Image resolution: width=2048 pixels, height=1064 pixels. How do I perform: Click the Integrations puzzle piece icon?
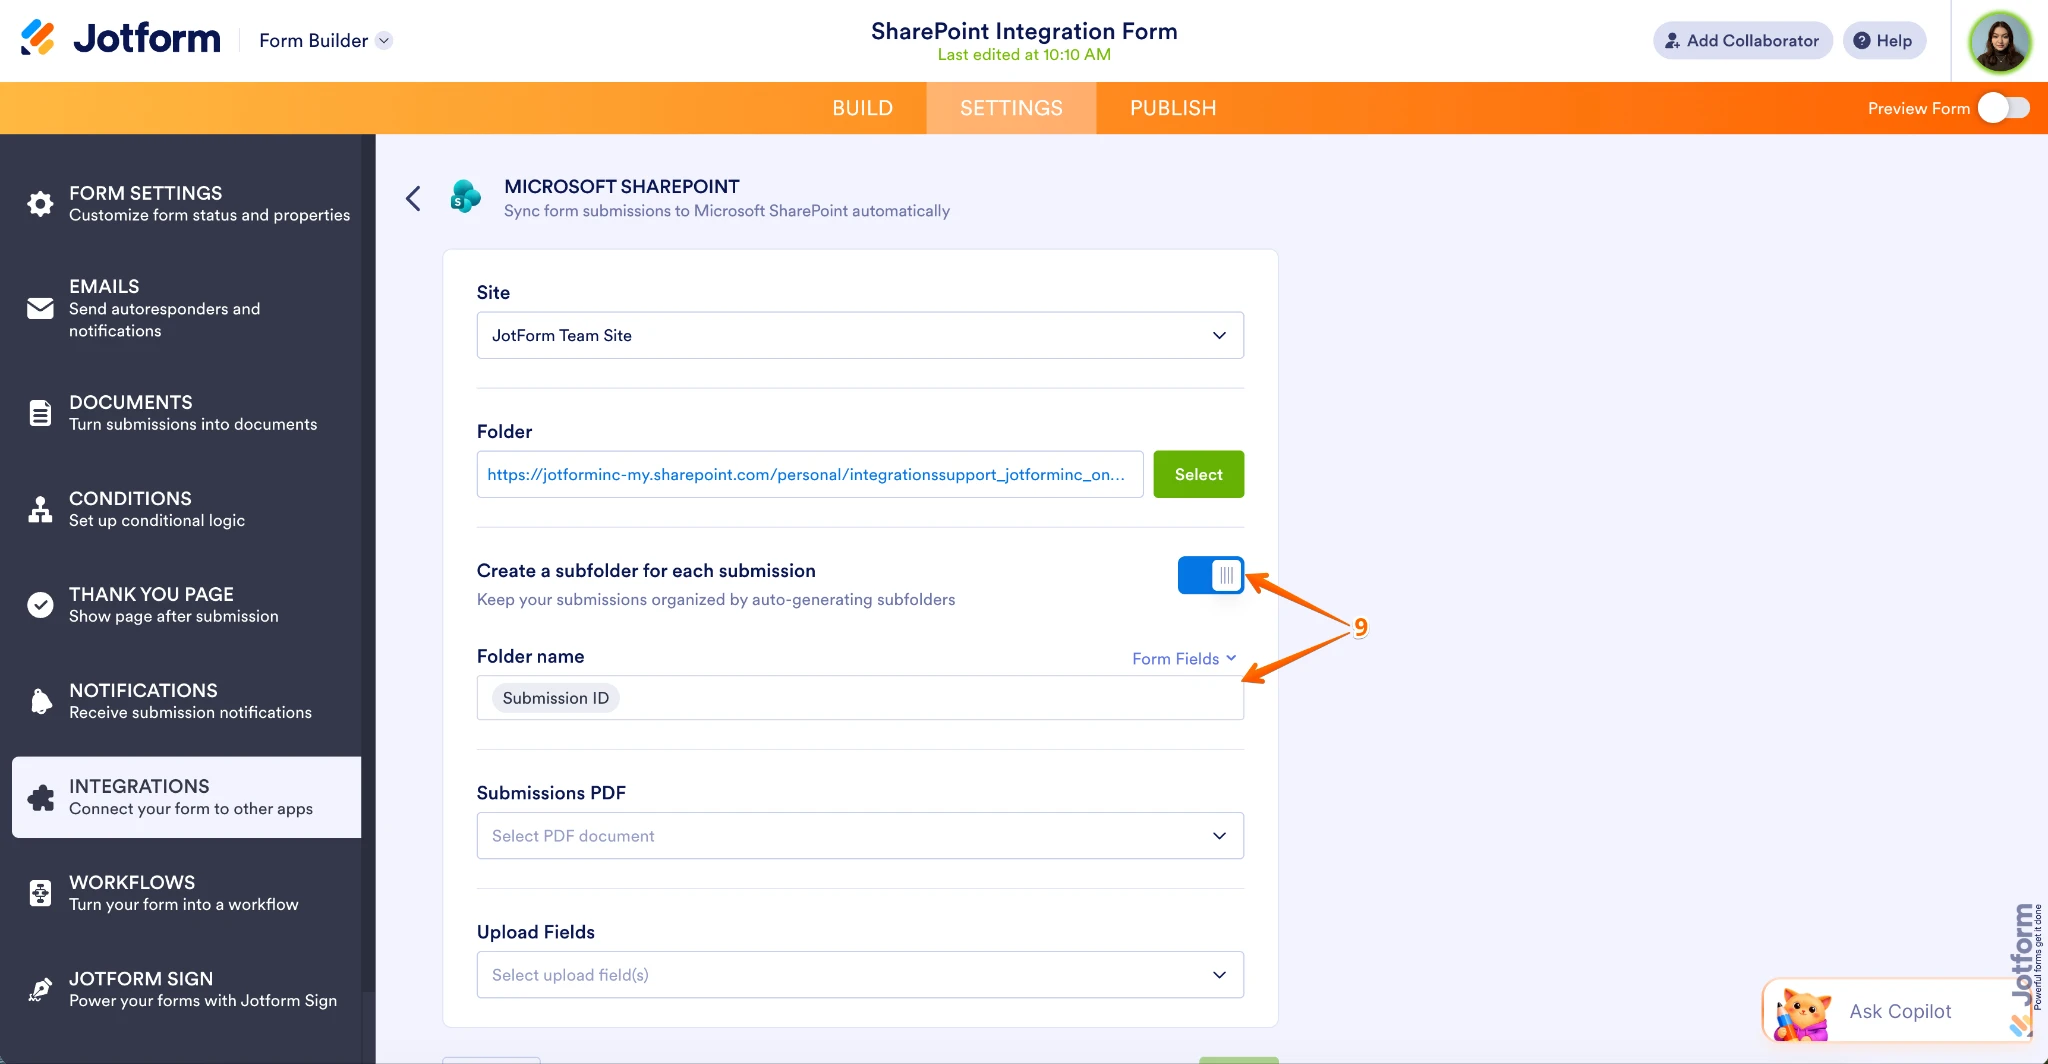click(40, 797)
